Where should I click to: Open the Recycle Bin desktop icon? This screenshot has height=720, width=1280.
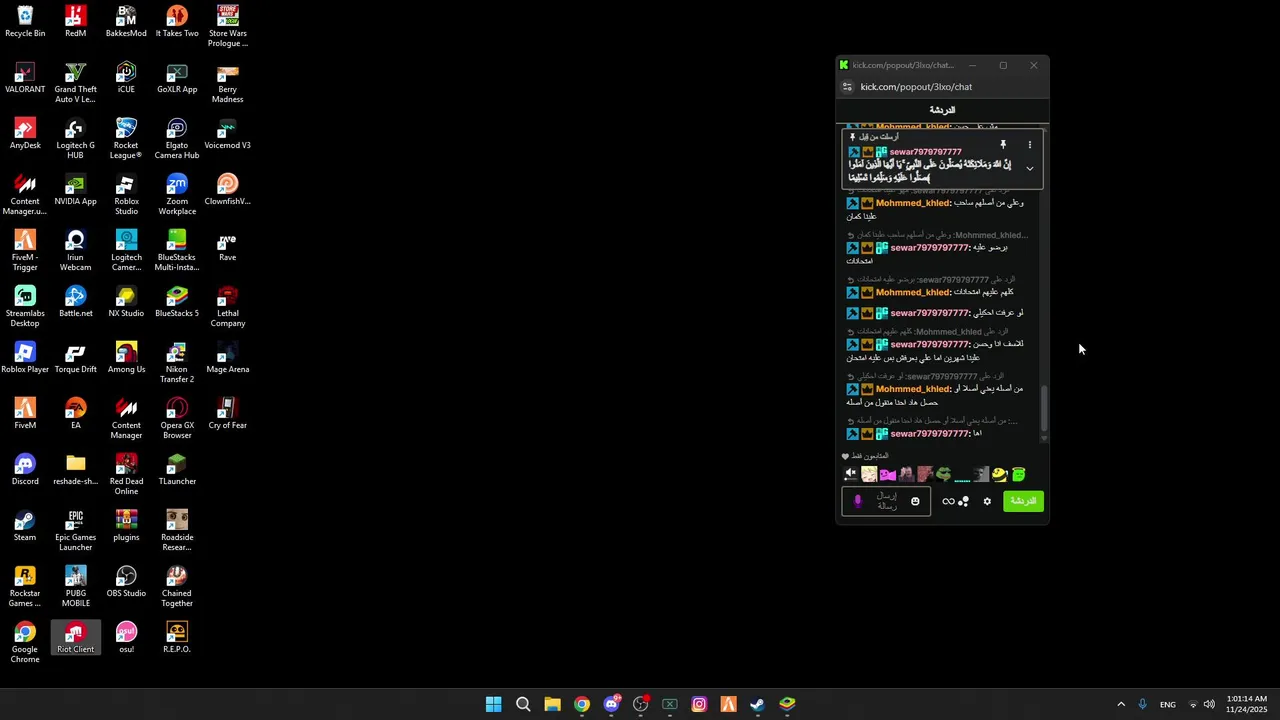(x=25, y=22)
